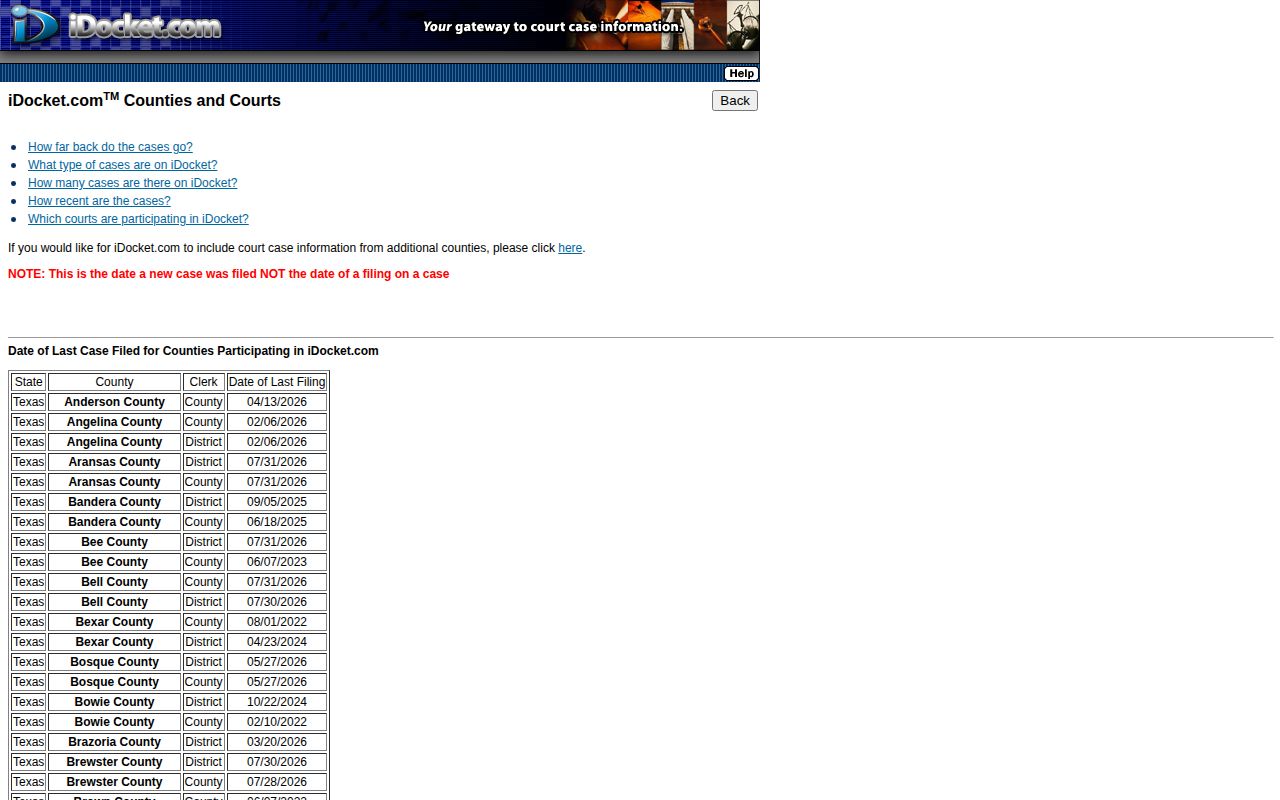
Task: Click 'Date of Last Case Filed for Counties' caption
Action: pos(193,351)
